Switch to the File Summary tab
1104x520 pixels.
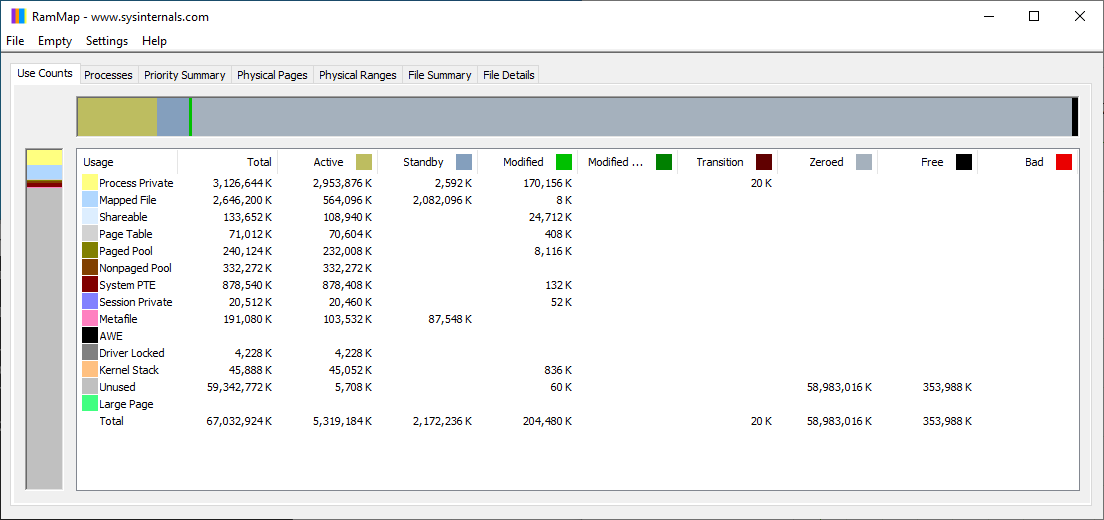tap(439, 75)
